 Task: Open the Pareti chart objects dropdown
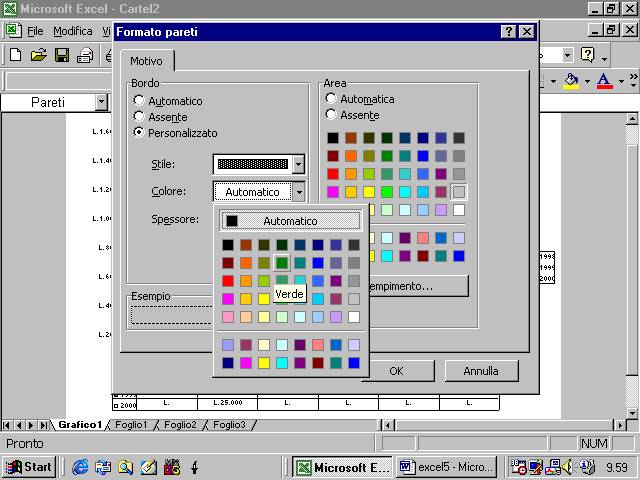102,102
